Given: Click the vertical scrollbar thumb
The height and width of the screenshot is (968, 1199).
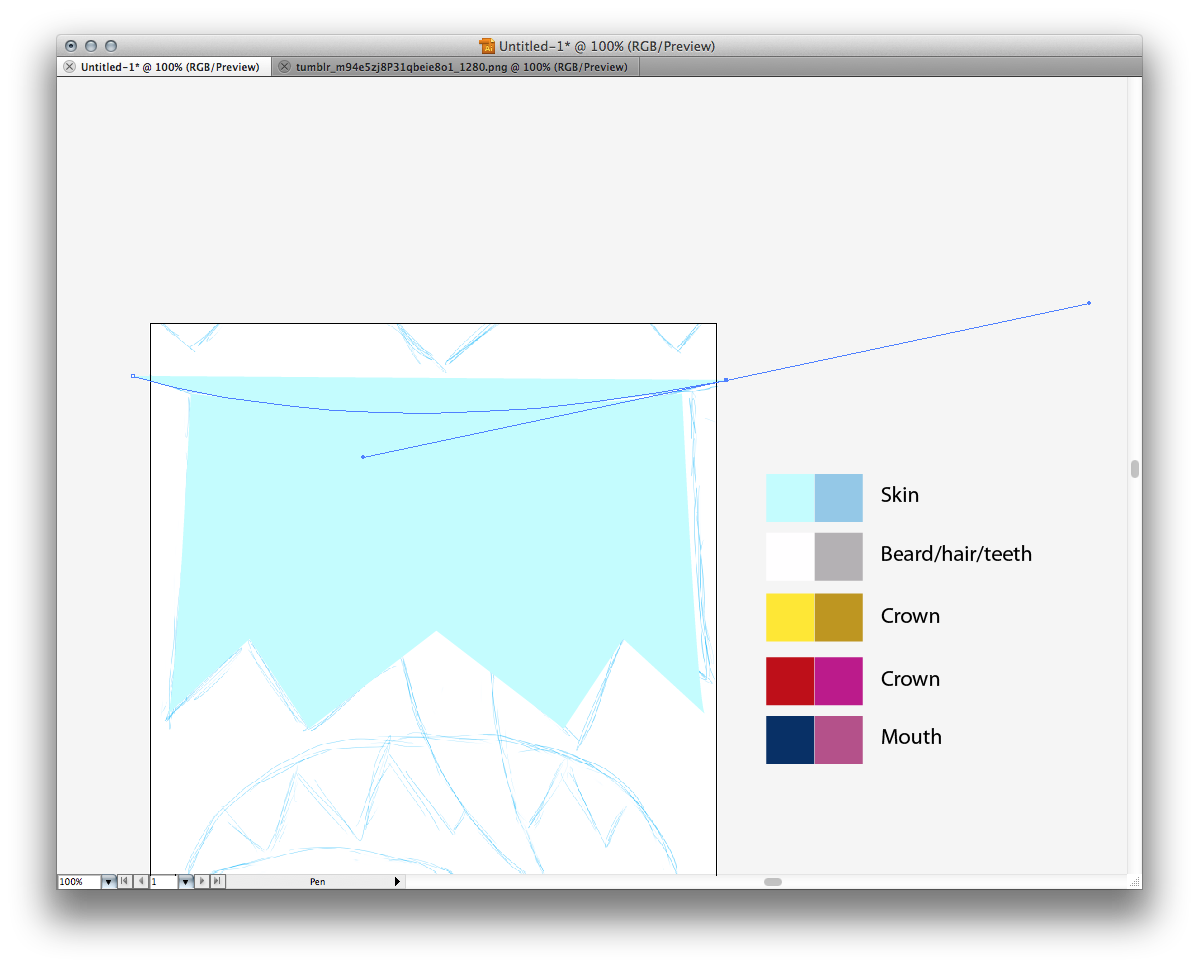Looking at the screenshot, I should (1134, 469).
